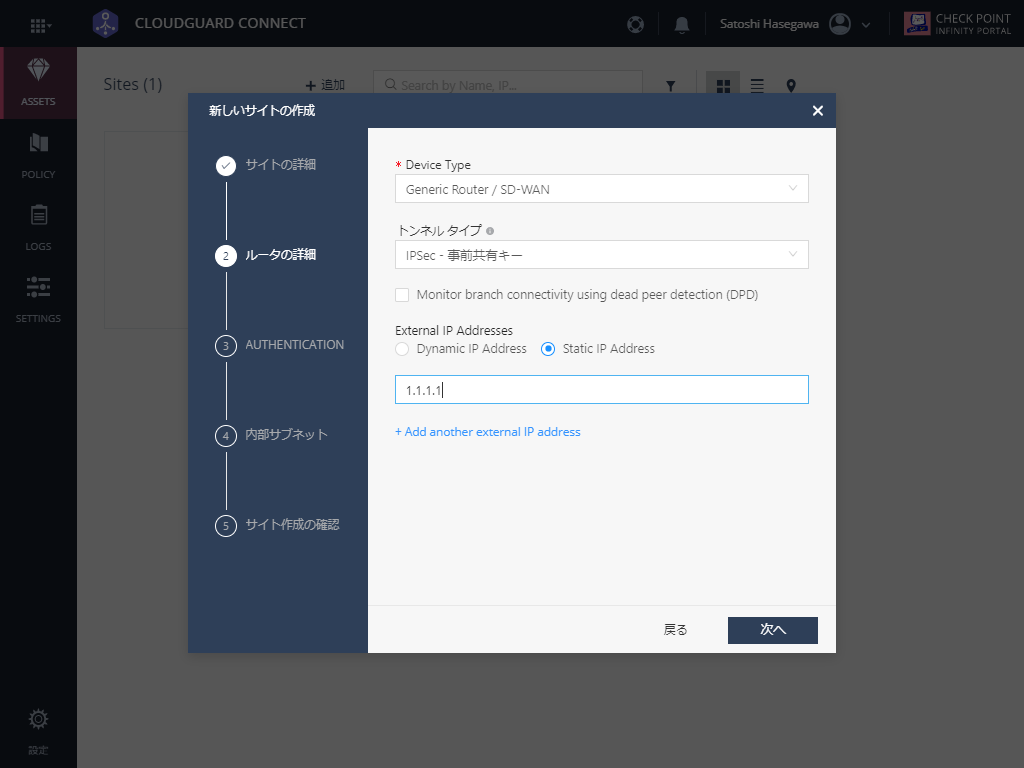Enable dead peer detection monitoring checkbox
Viewport: 1024px width, 768px height.
[x=402, y=295]
